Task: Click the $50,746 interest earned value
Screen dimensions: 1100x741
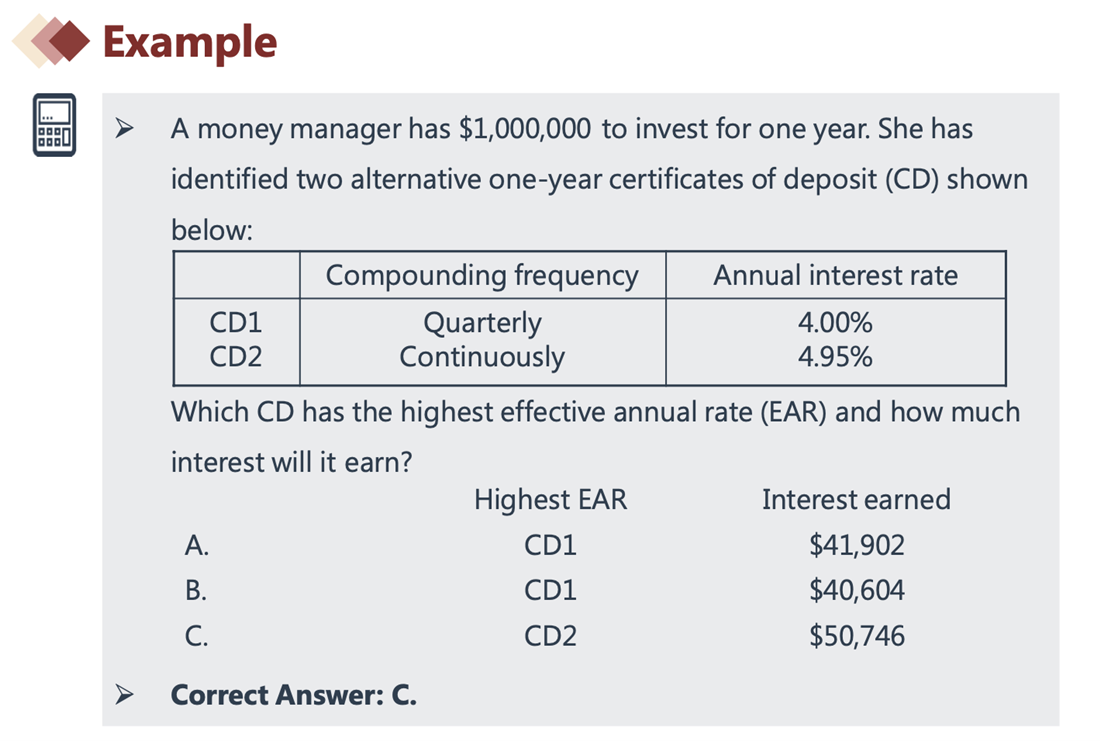Action: [x=857, y=636]
